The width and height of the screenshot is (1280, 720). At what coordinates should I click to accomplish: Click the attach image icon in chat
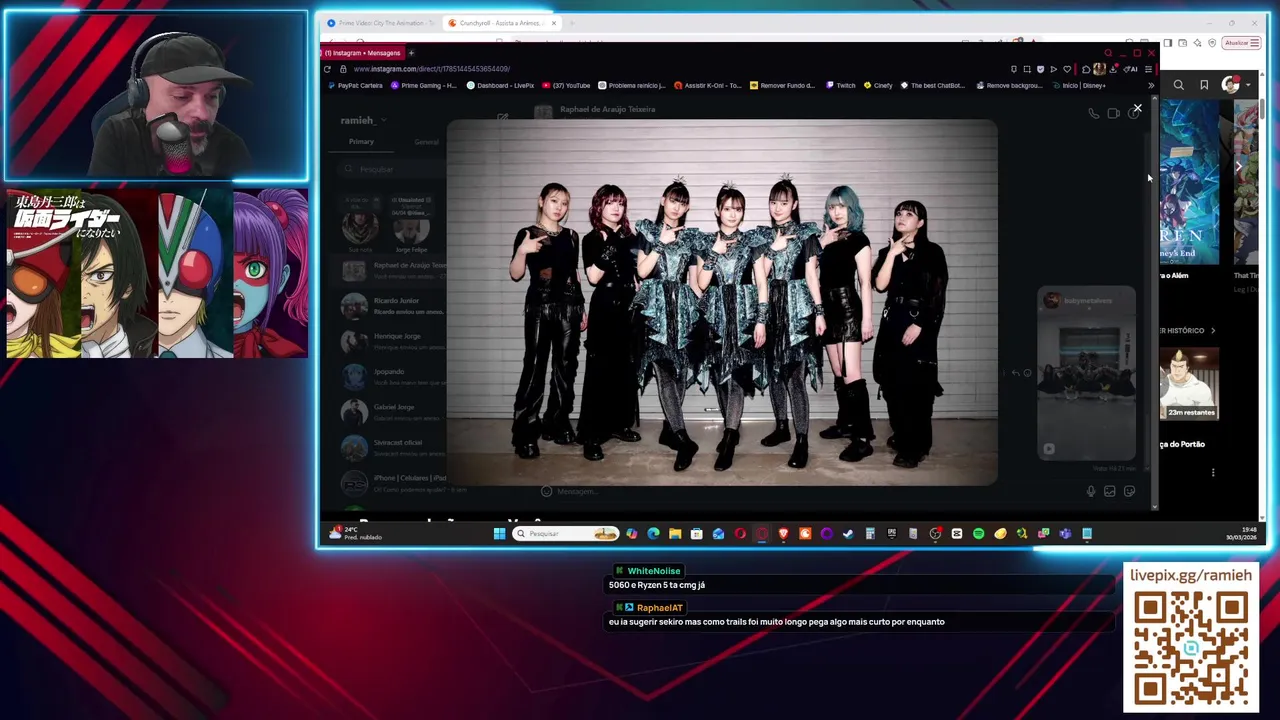(1110, 491)
